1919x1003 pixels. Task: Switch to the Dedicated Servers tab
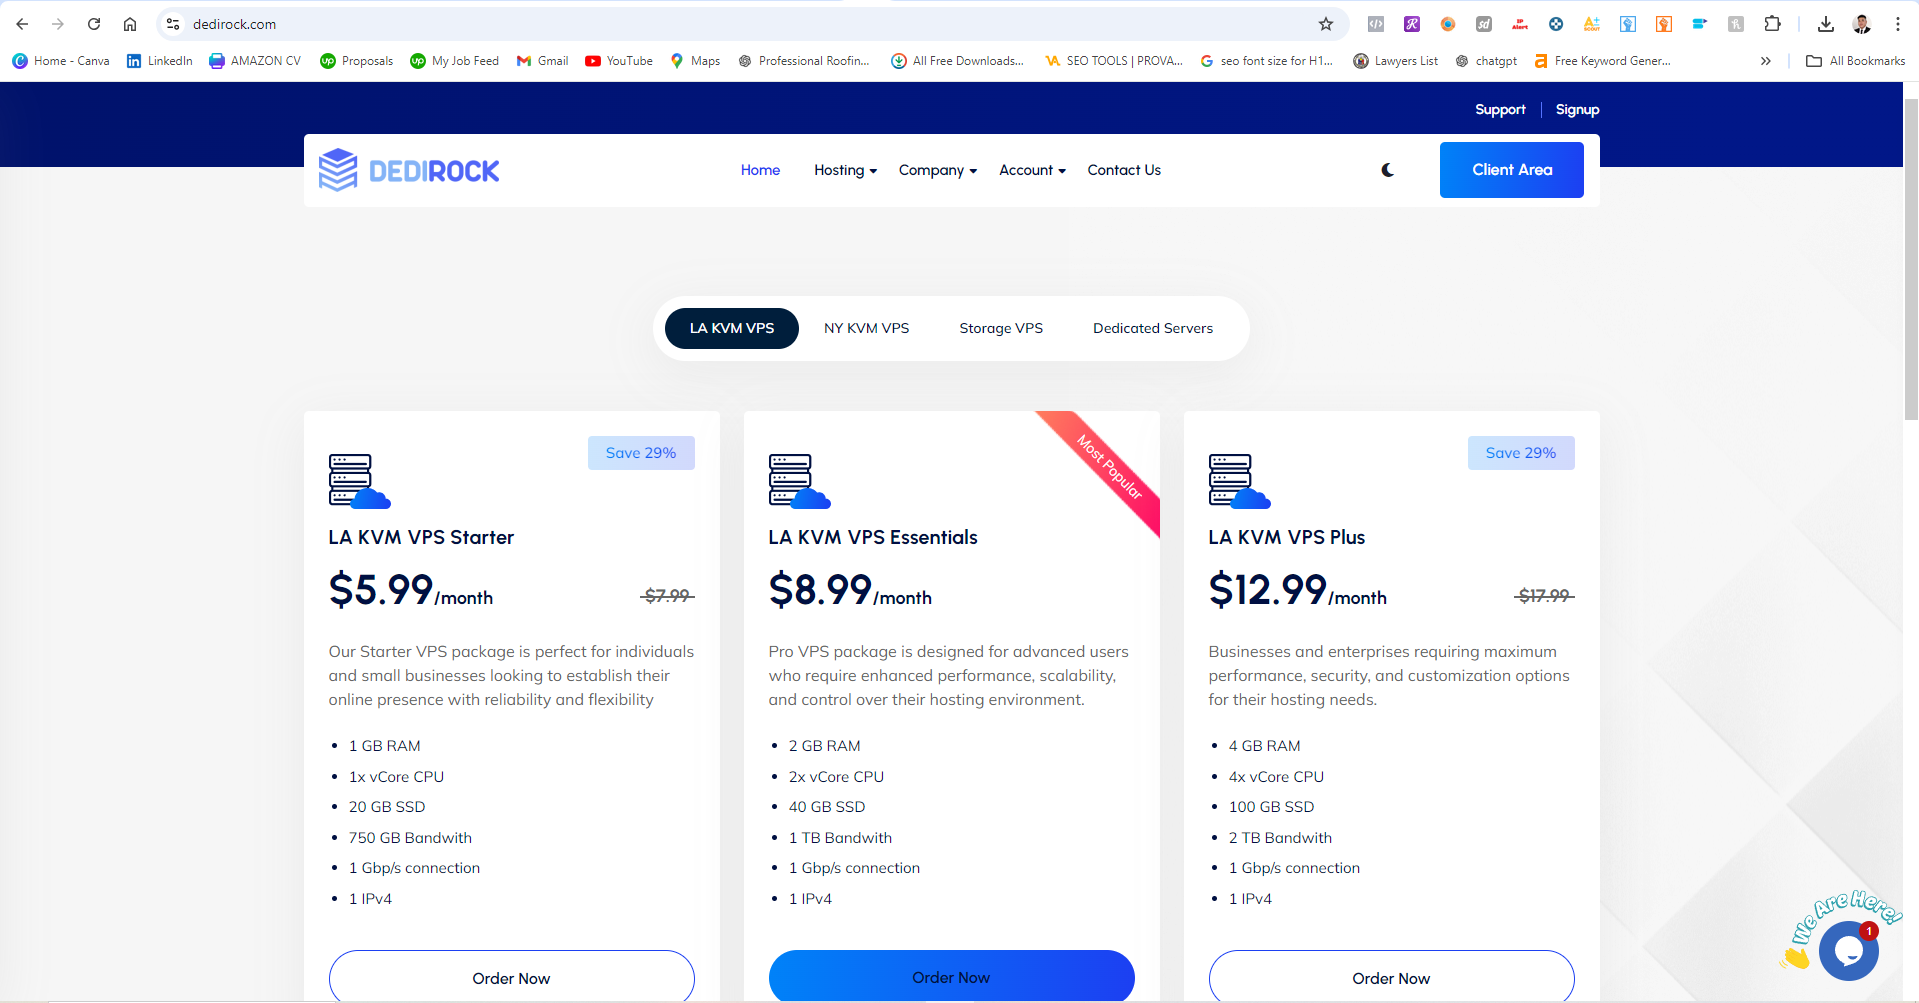1153,328
